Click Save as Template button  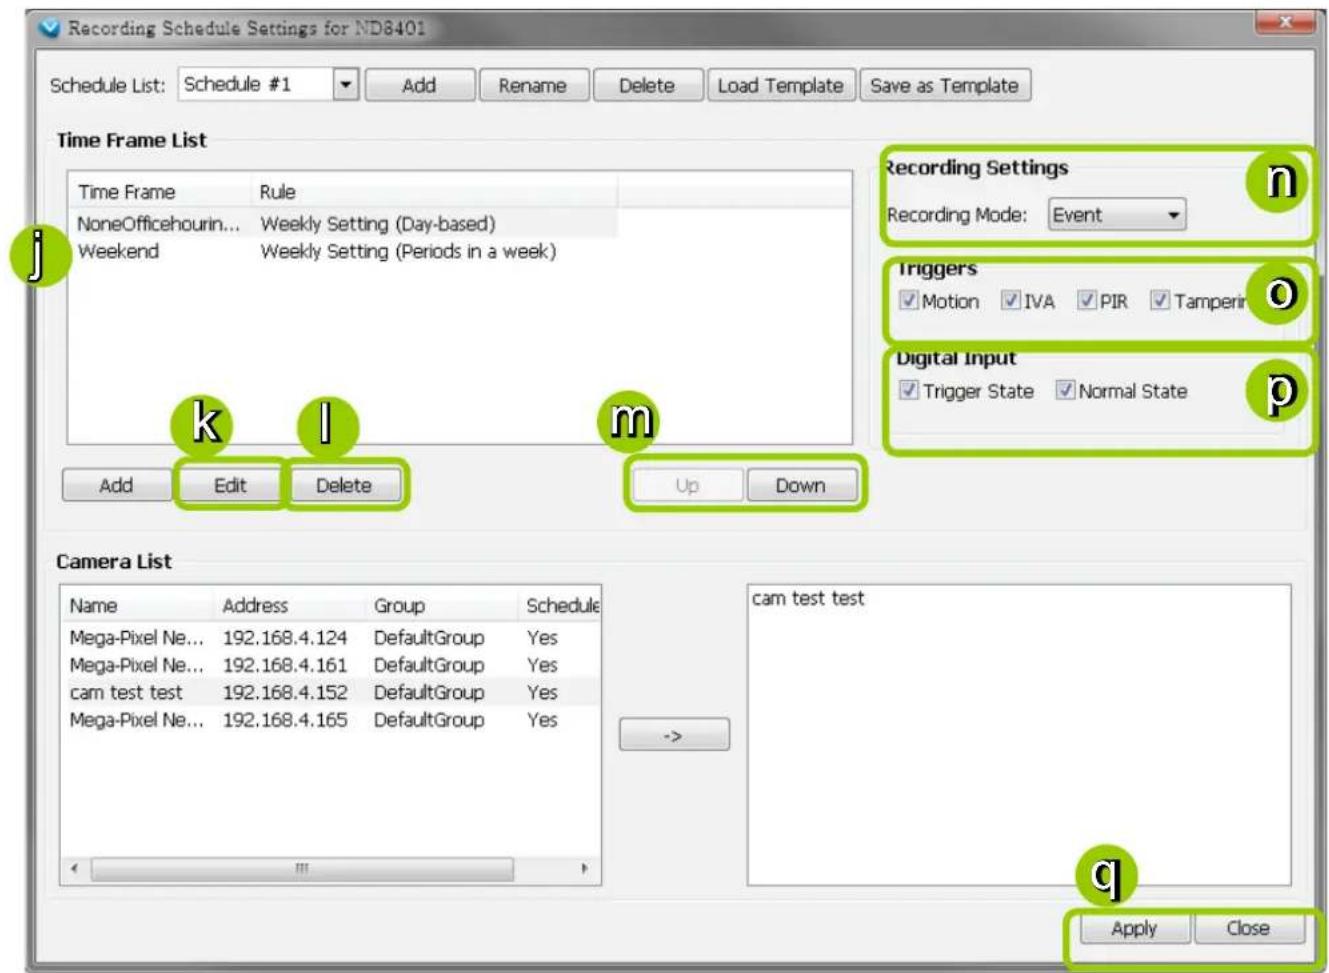click(944, 86)
